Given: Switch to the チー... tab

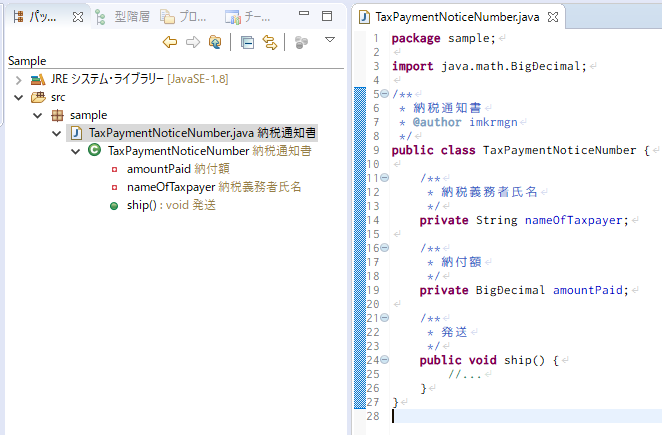Looking at the screenshot, I should [x=247, y=17].
